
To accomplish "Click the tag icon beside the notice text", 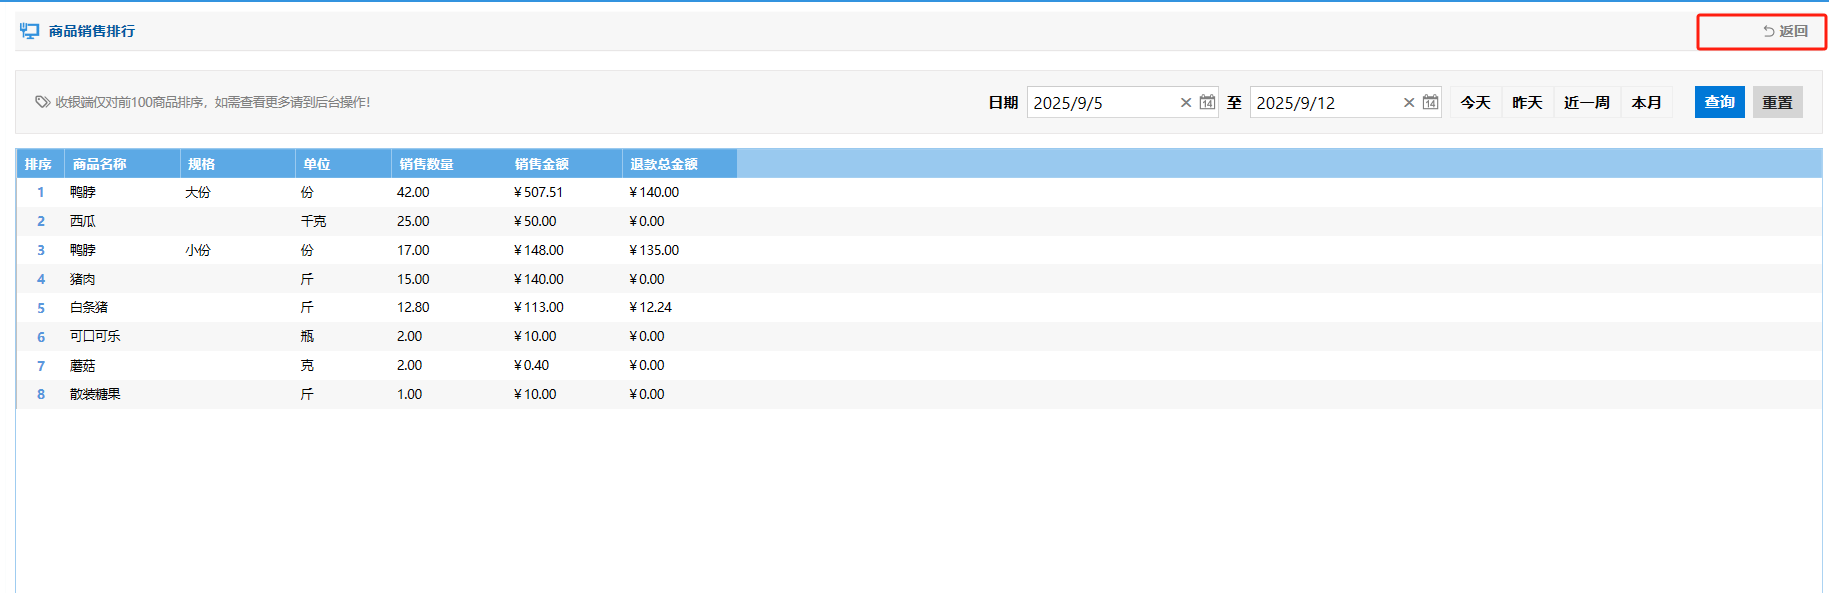I will [x=42, y=102].
